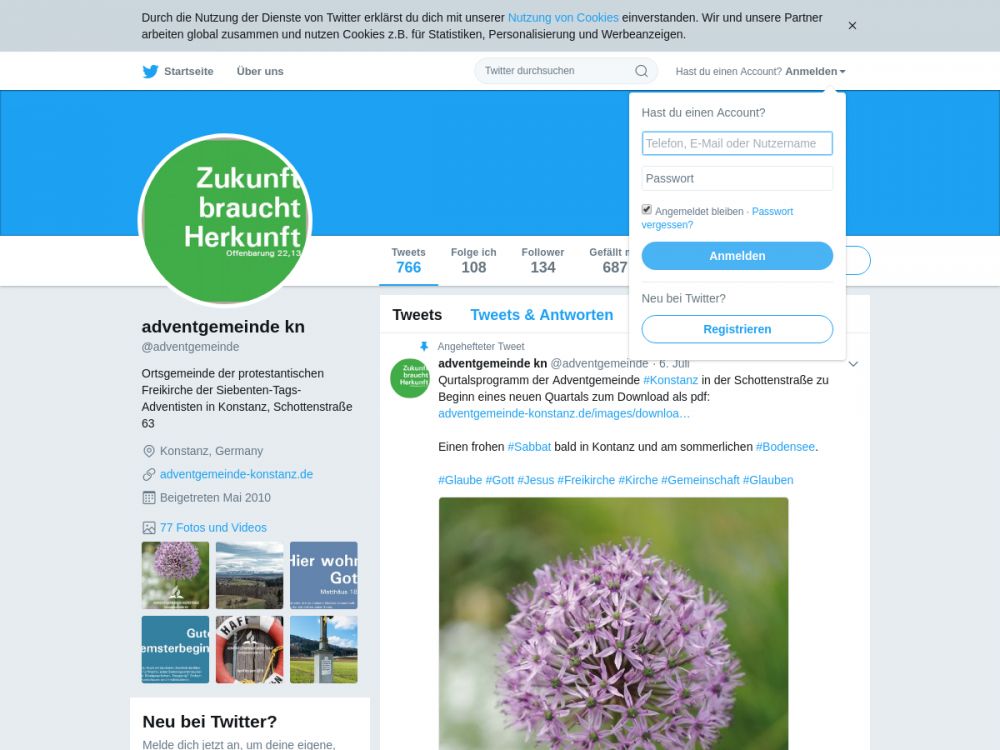The width and height of the screenshot is (1000, 750).
Task: Open the Folge ich tab
Action: 473,260
